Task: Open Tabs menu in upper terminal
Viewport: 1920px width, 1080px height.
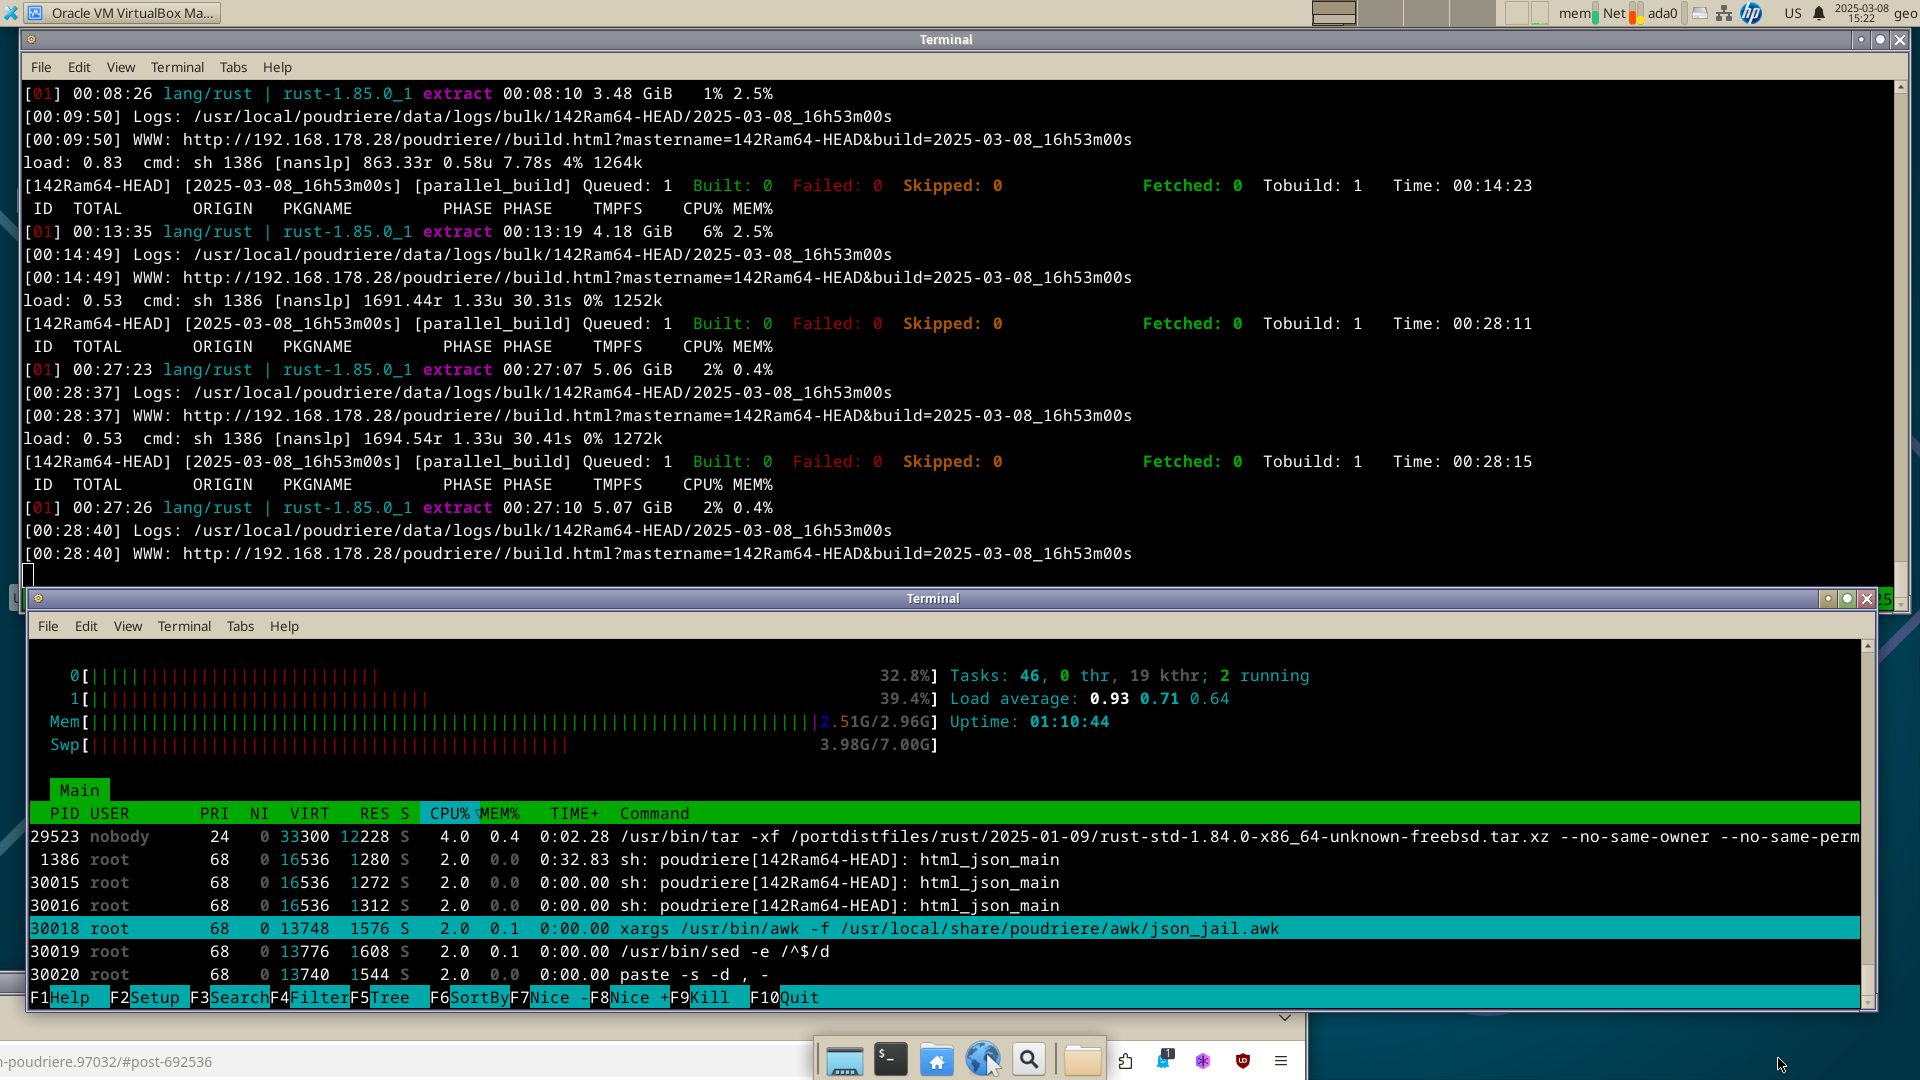Action: (233, 67)
